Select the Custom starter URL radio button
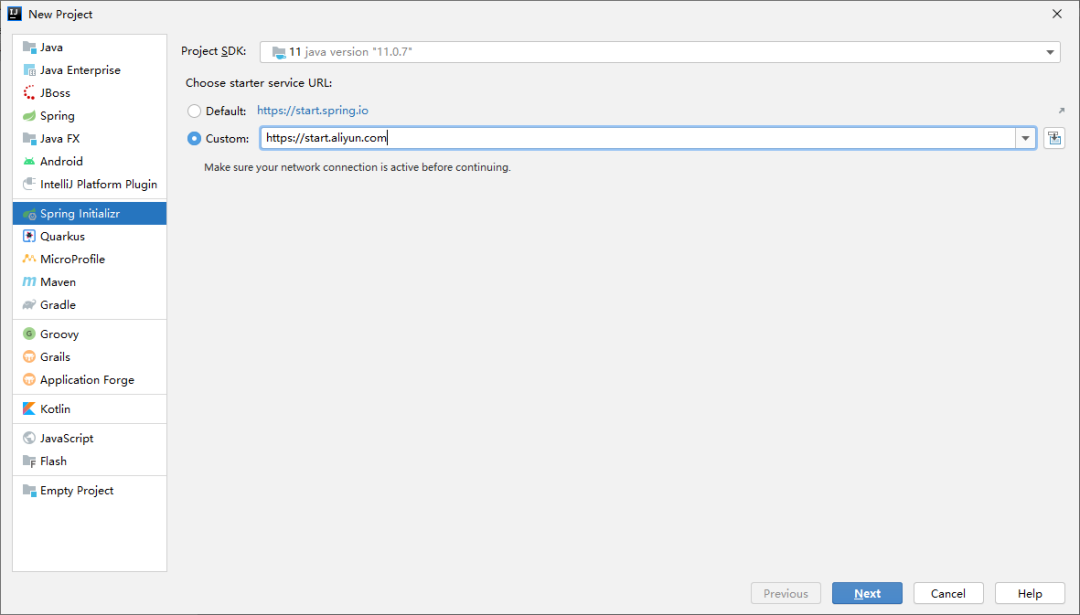This screenshot has height=615, width=1080. click(x=194, y=139)
